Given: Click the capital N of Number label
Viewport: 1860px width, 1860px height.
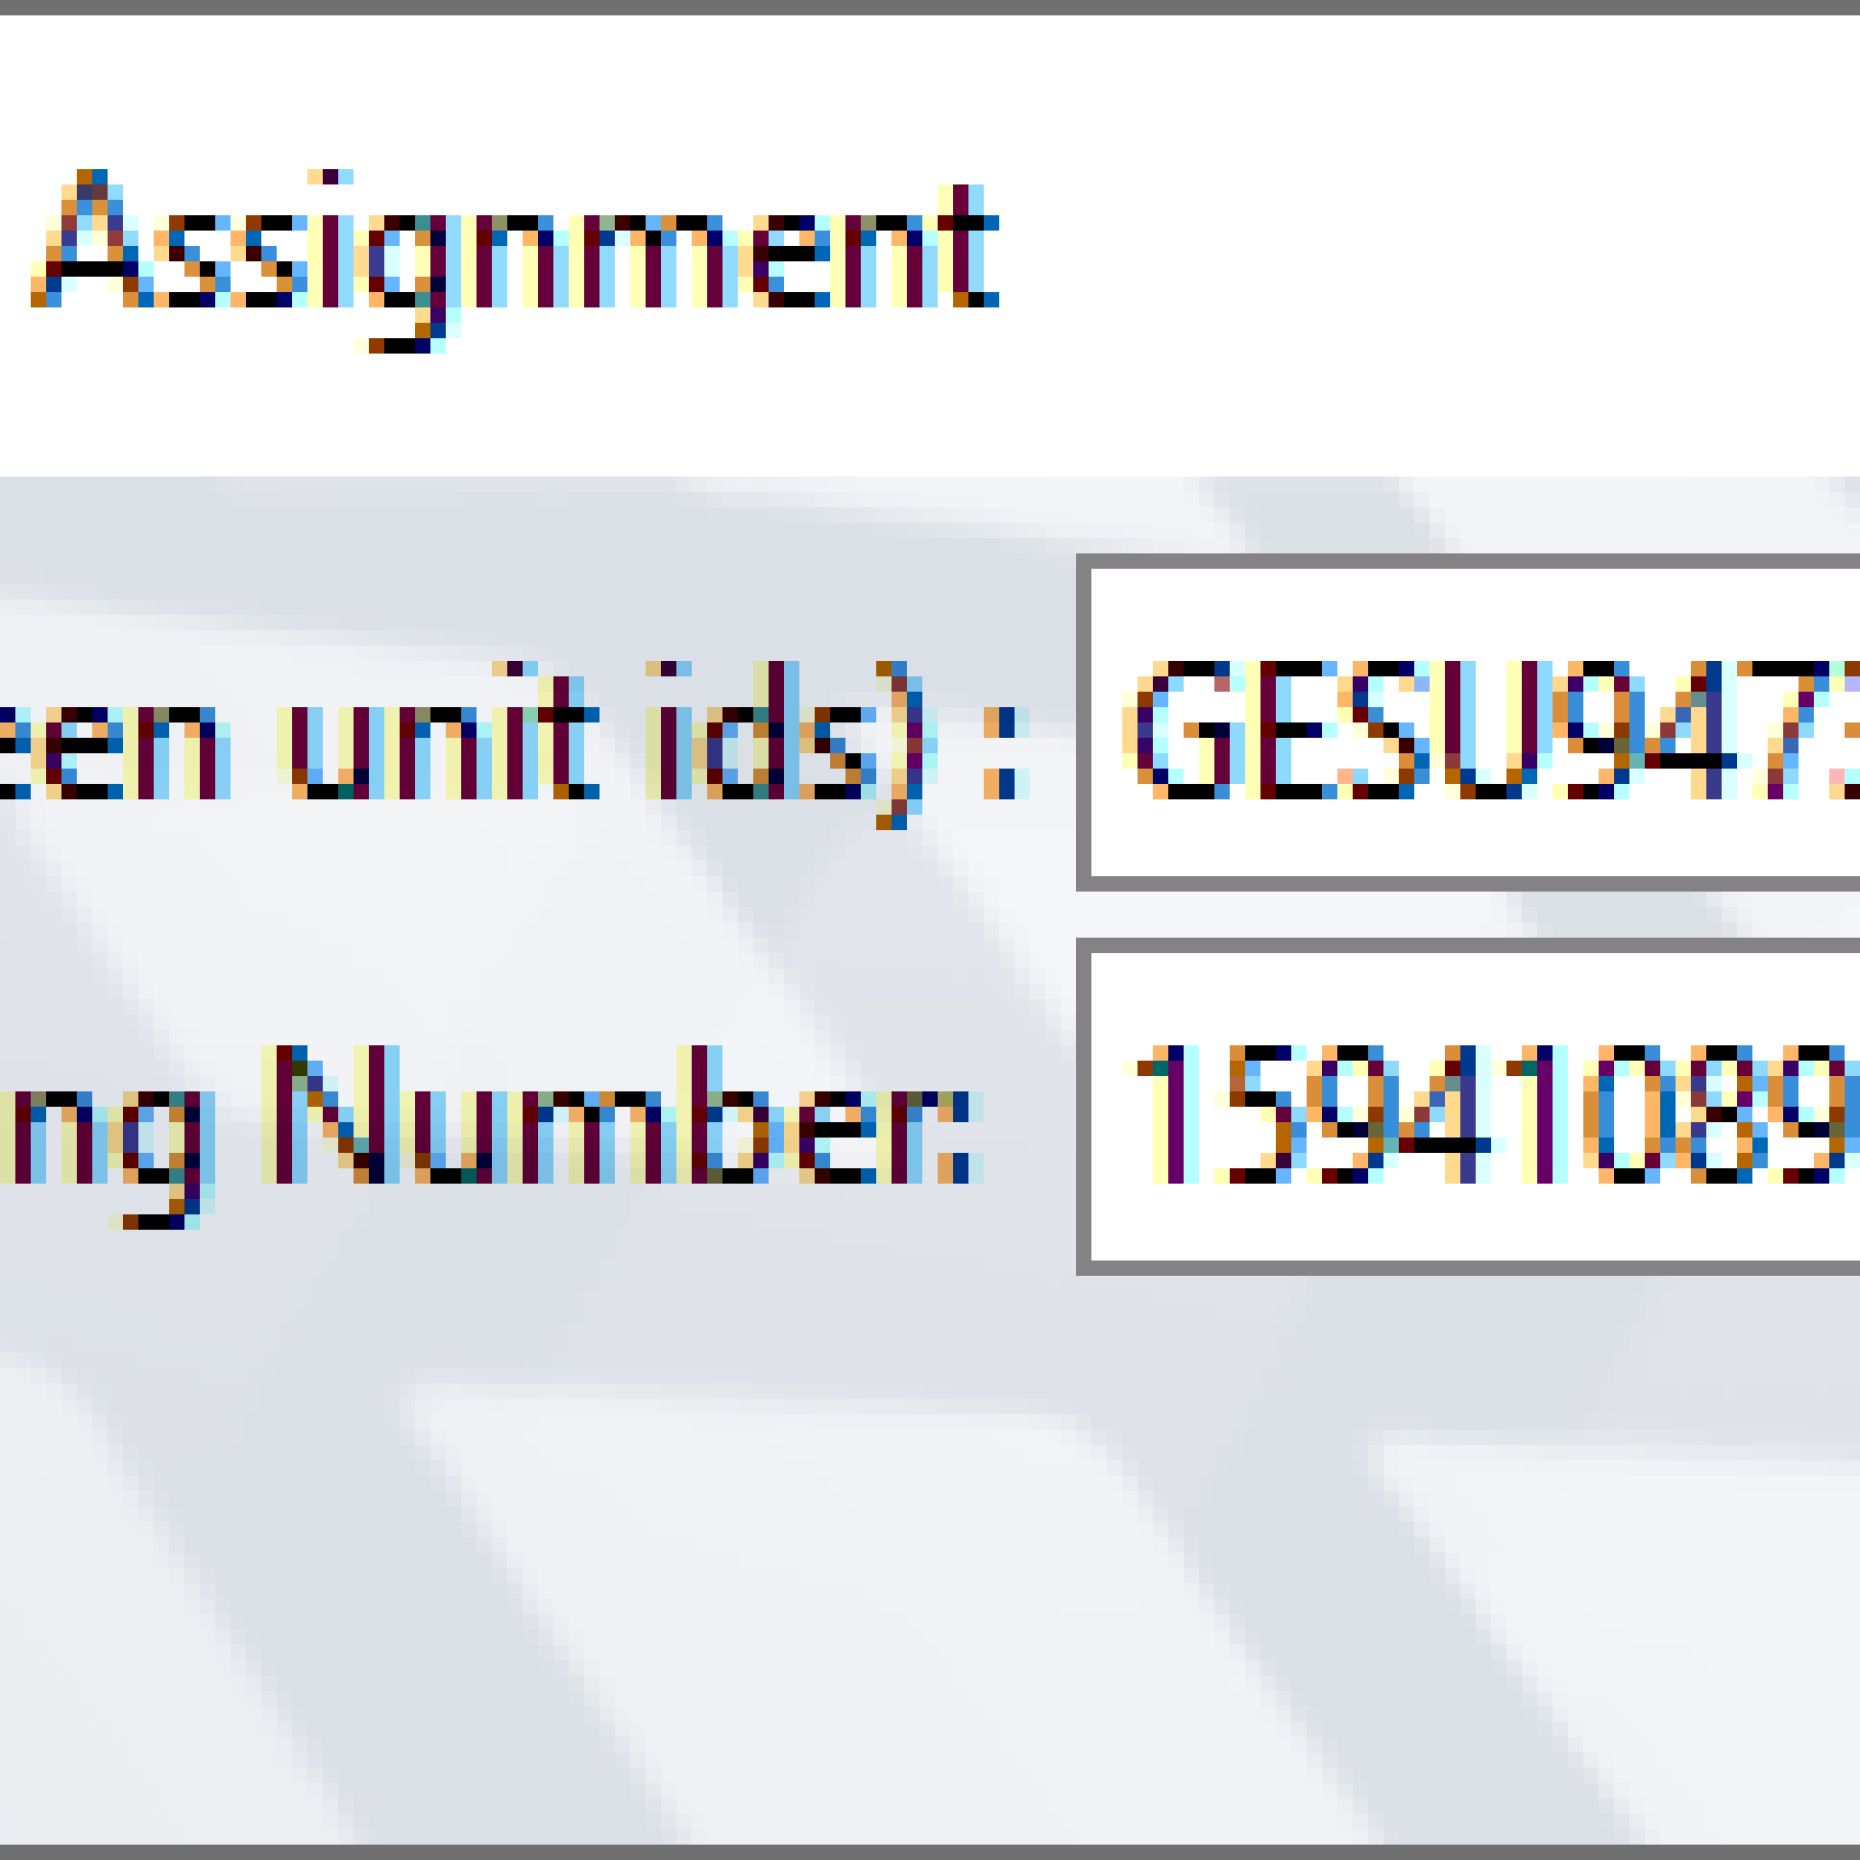Looking at the screenshot, I should (x=325, y=1115).
